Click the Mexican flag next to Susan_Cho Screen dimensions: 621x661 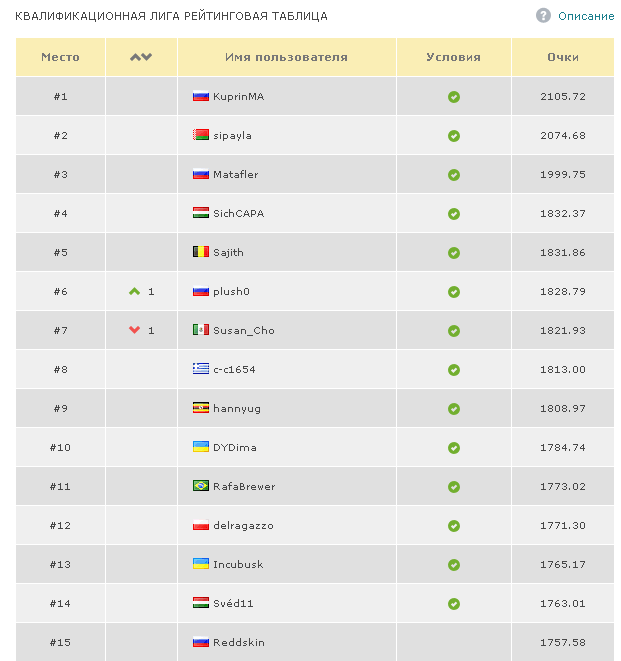click(x=200, y=330)
